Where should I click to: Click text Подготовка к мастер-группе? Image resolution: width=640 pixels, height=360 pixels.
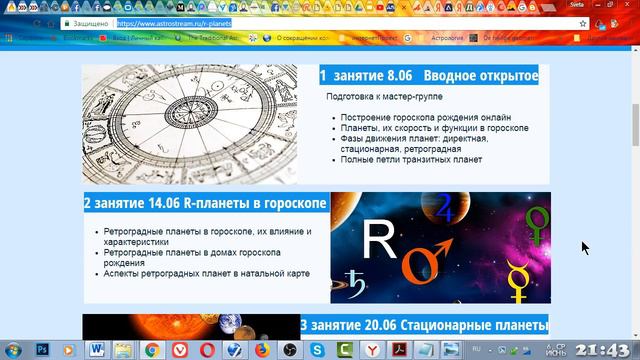pyautogui.click(x=384, y=97)
